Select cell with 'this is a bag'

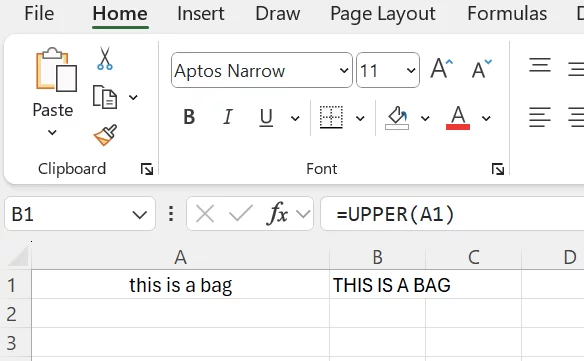181,285
